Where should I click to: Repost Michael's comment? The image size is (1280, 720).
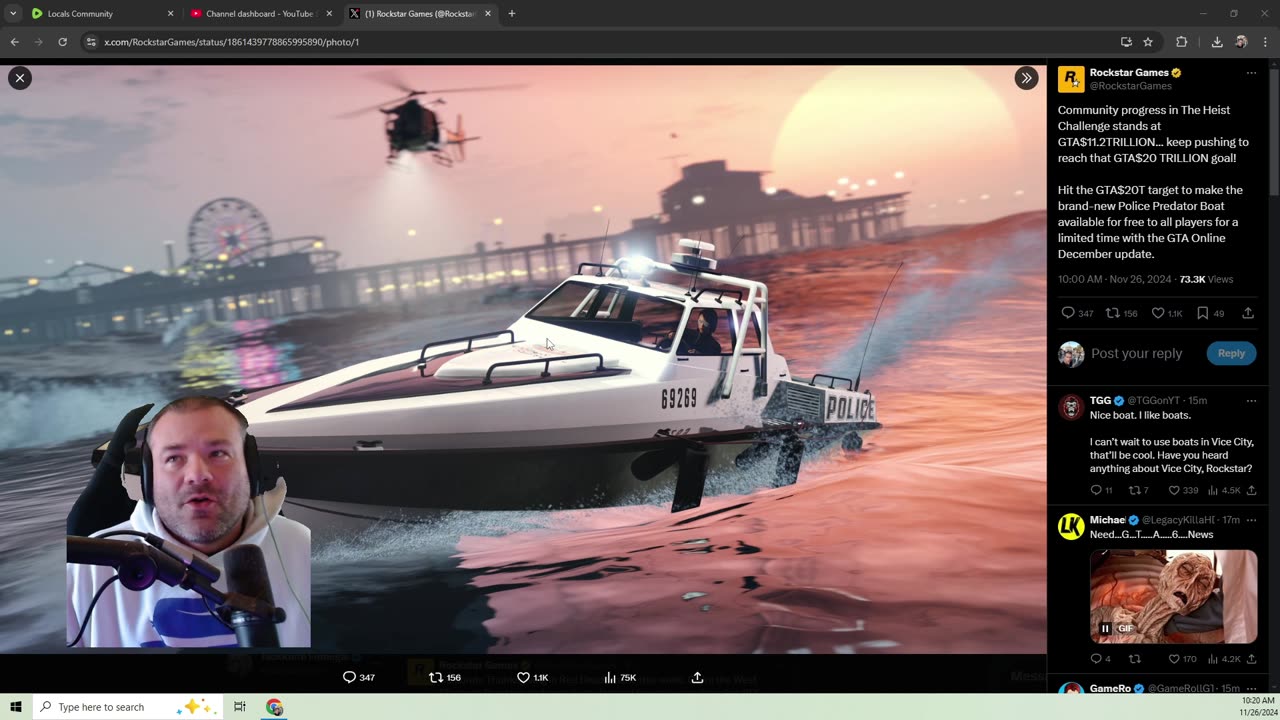pos(1134,659)
